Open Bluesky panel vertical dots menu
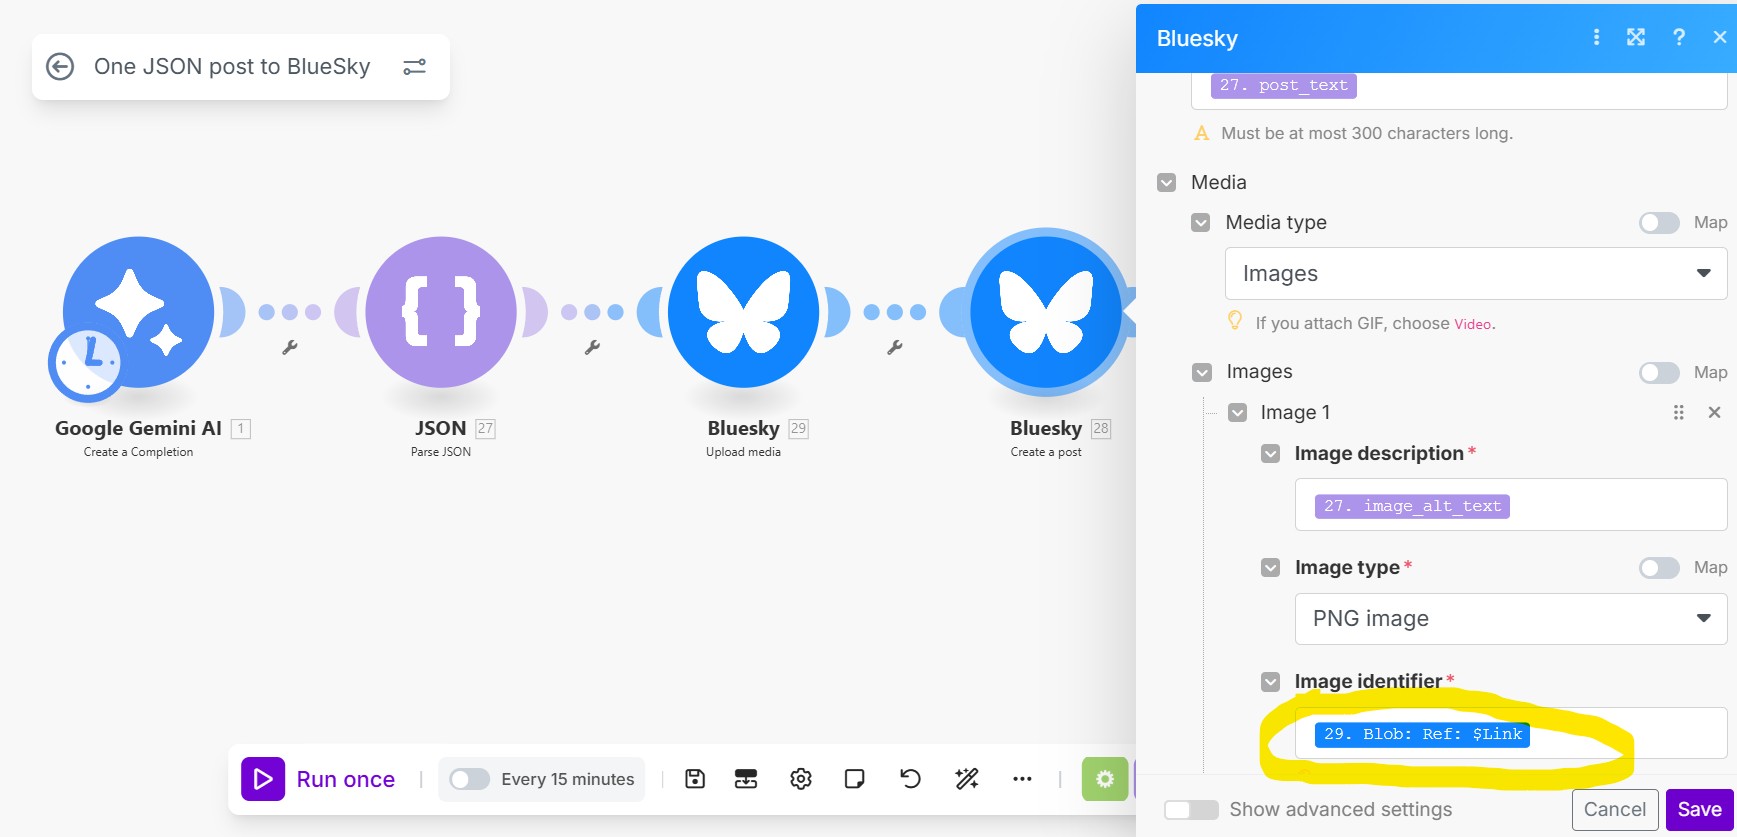Screen dimensions: 1737x837 pos(1596,37)
